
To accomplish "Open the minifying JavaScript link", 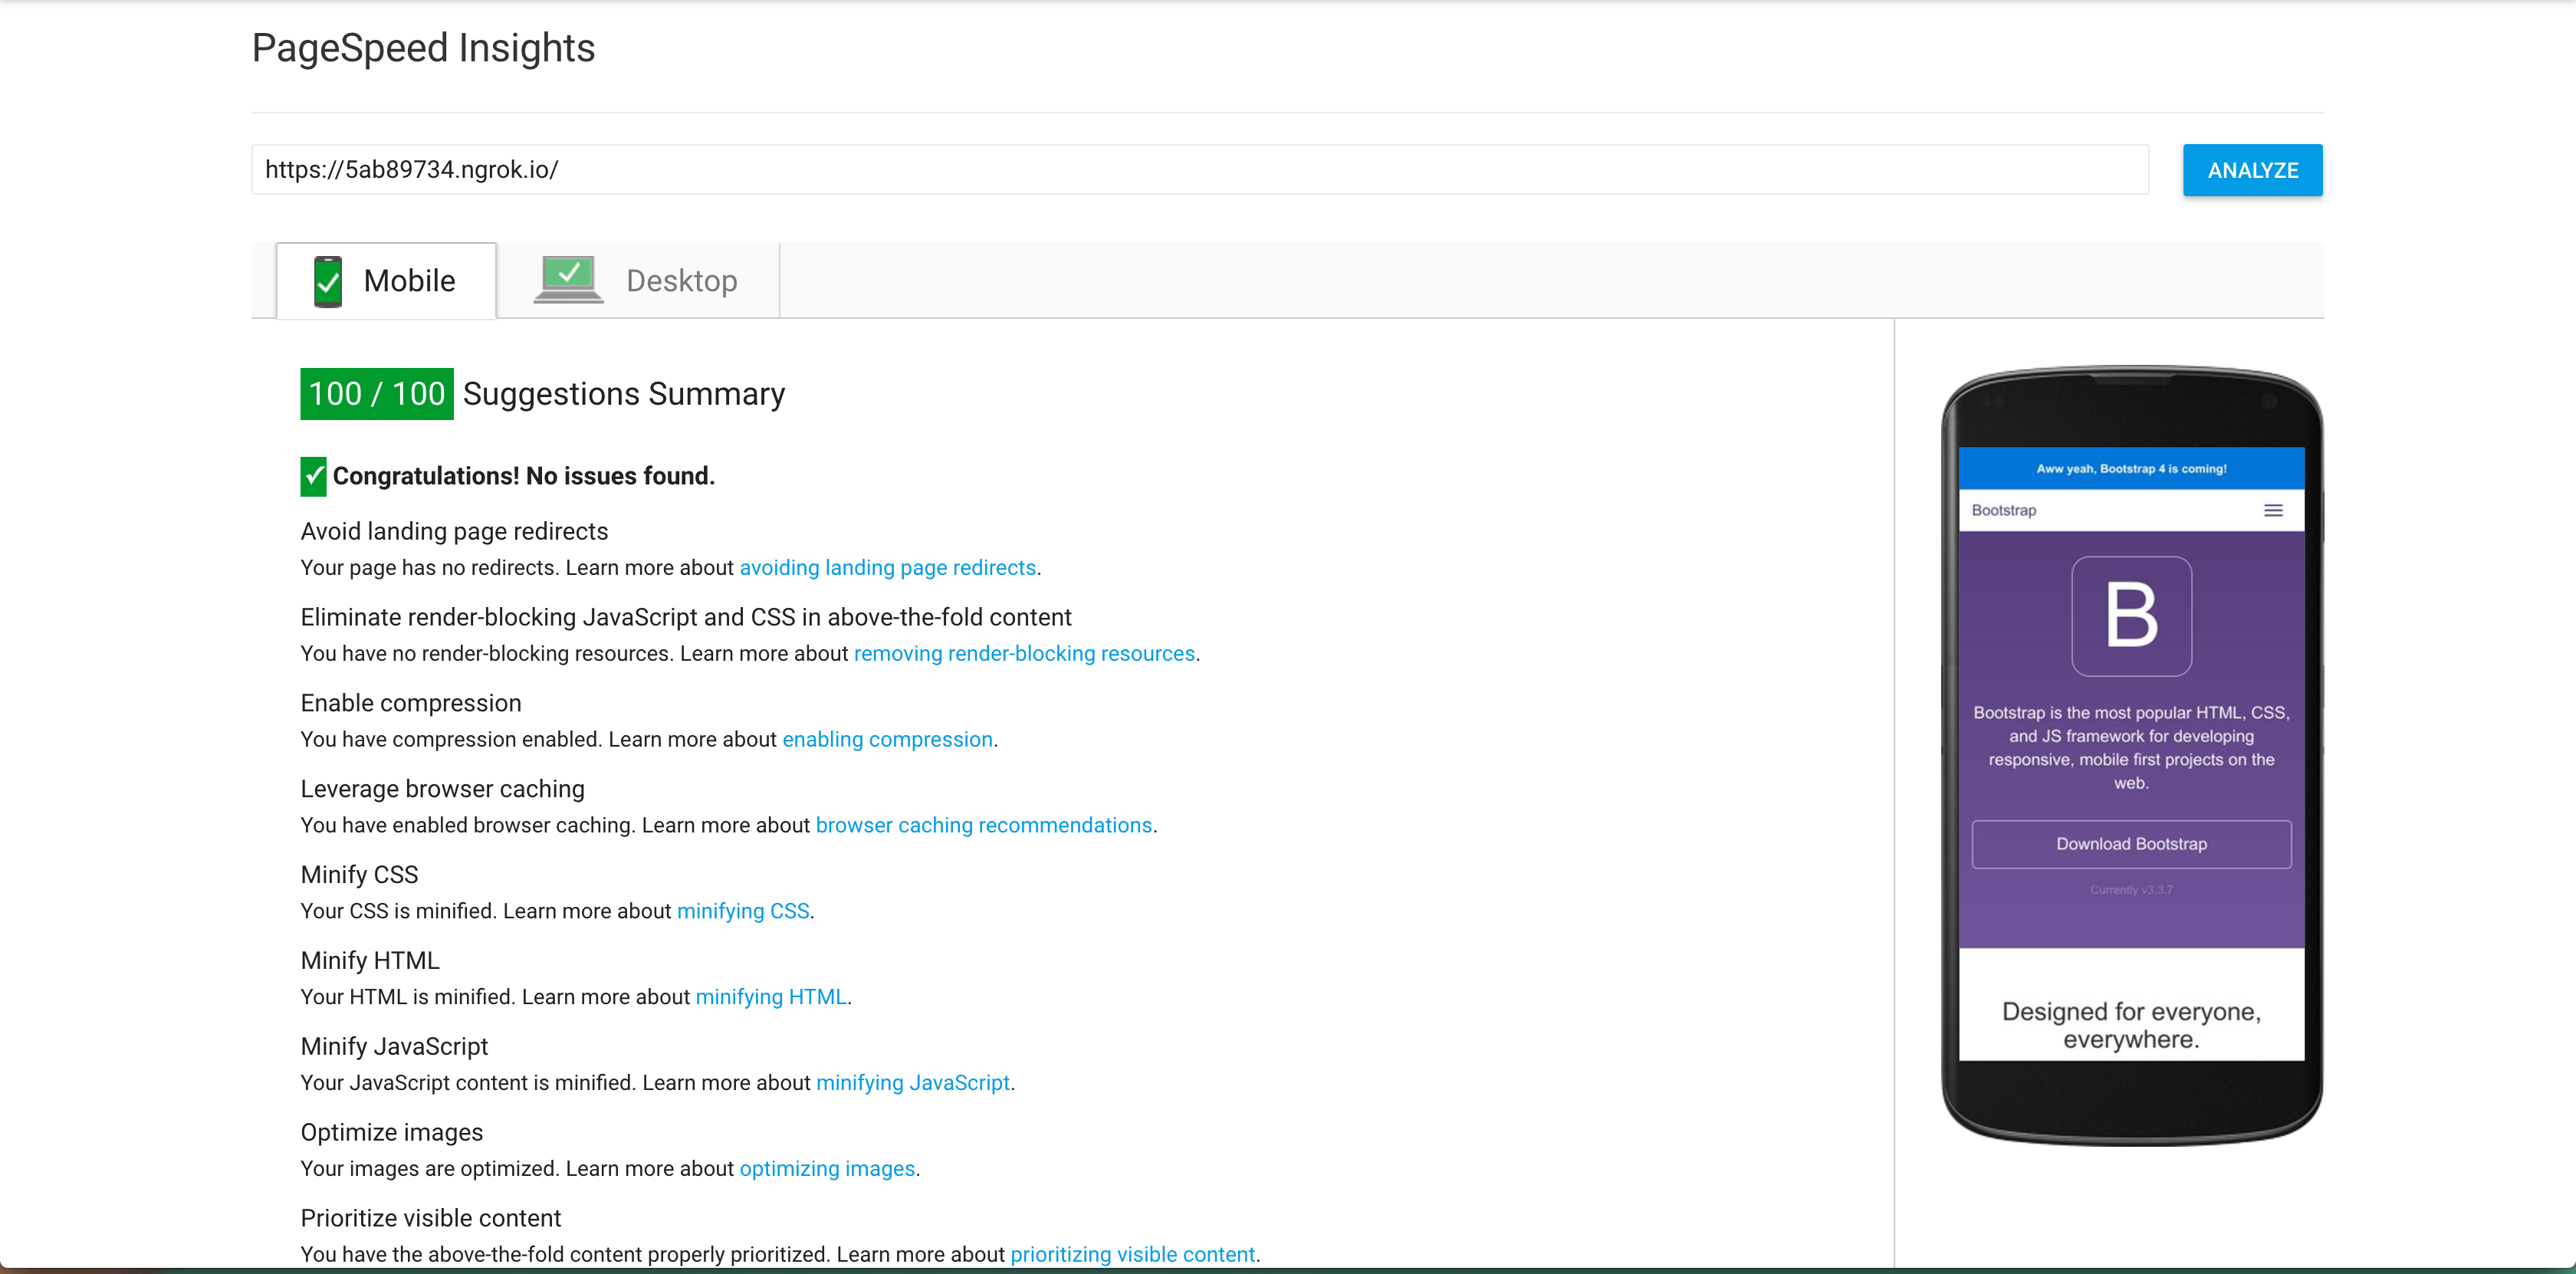I will click(x=912, y=1084).
